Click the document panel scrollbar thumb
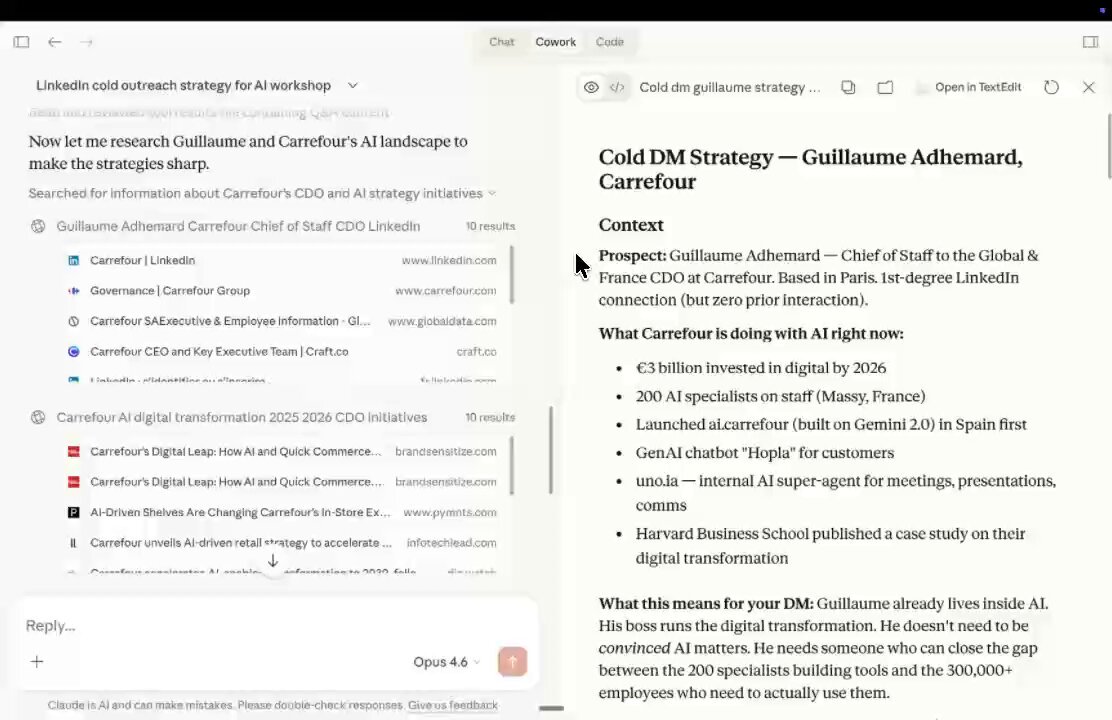The width and height of the screenshot is (1112, 720). click(x=1108, y=146)
